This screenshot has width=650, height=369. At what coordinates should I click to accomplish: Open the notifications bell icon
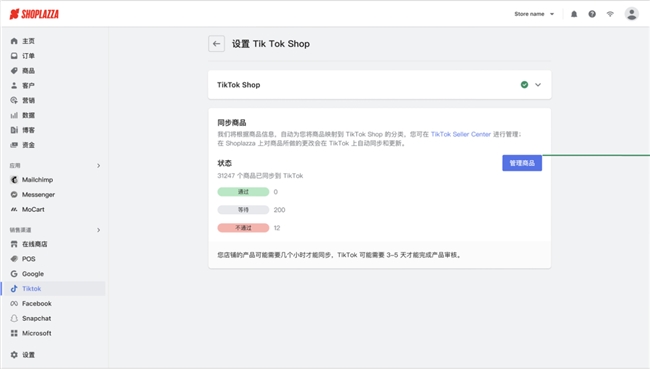[574, 14]
